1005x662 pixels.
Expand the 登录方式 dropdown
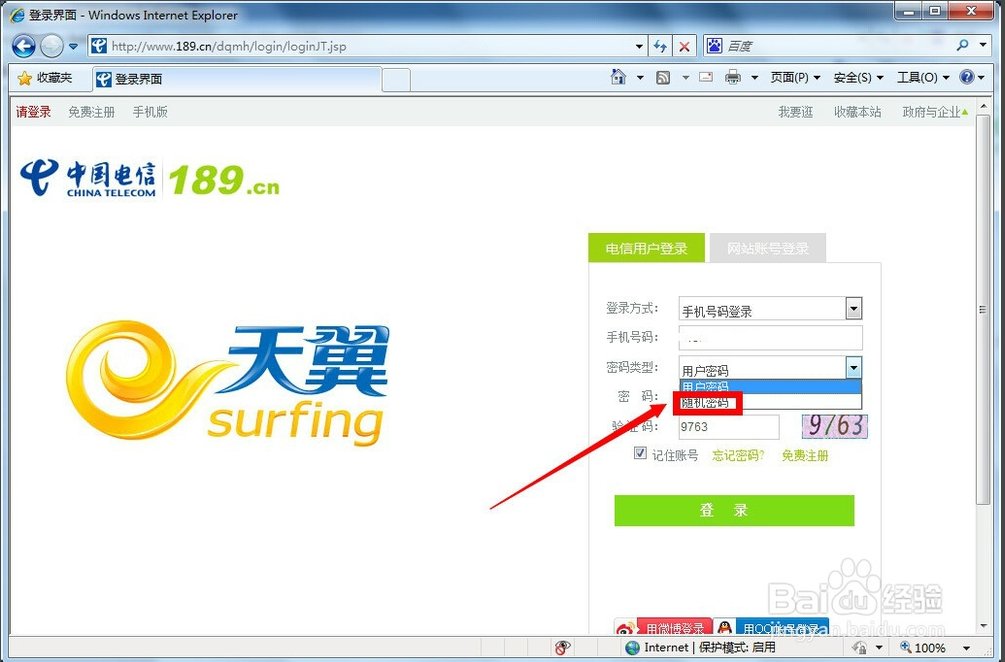coord(853,309)
